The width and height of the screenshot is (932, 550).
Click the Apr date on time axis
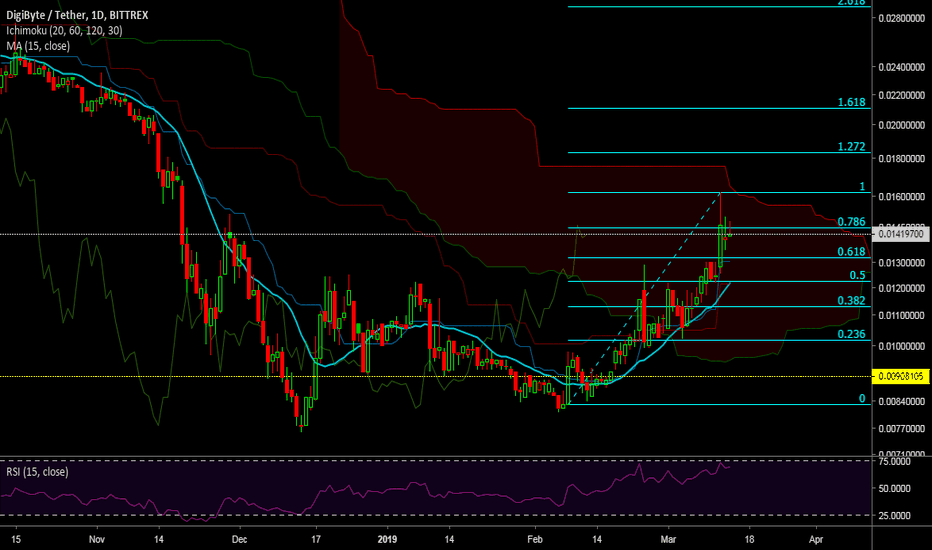tap(816, 539)
